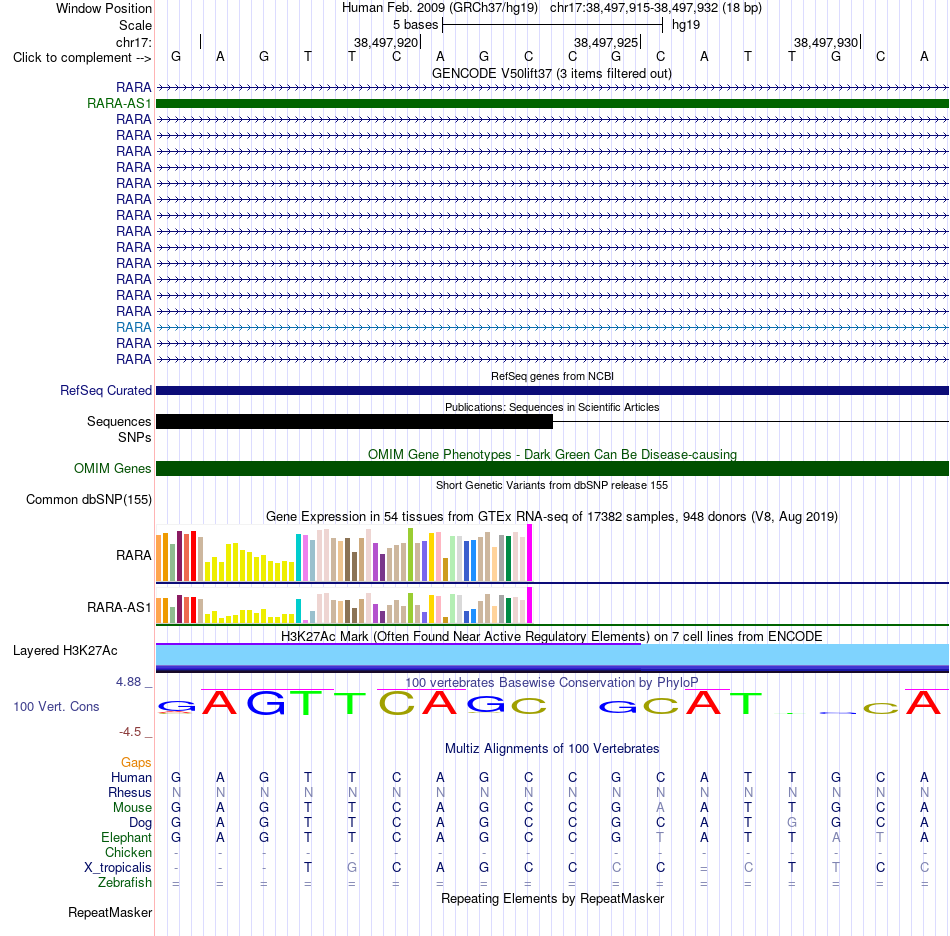Click the RefSeq Curated track label
Viewport: 950px width, 936px height.
point(105,391)
